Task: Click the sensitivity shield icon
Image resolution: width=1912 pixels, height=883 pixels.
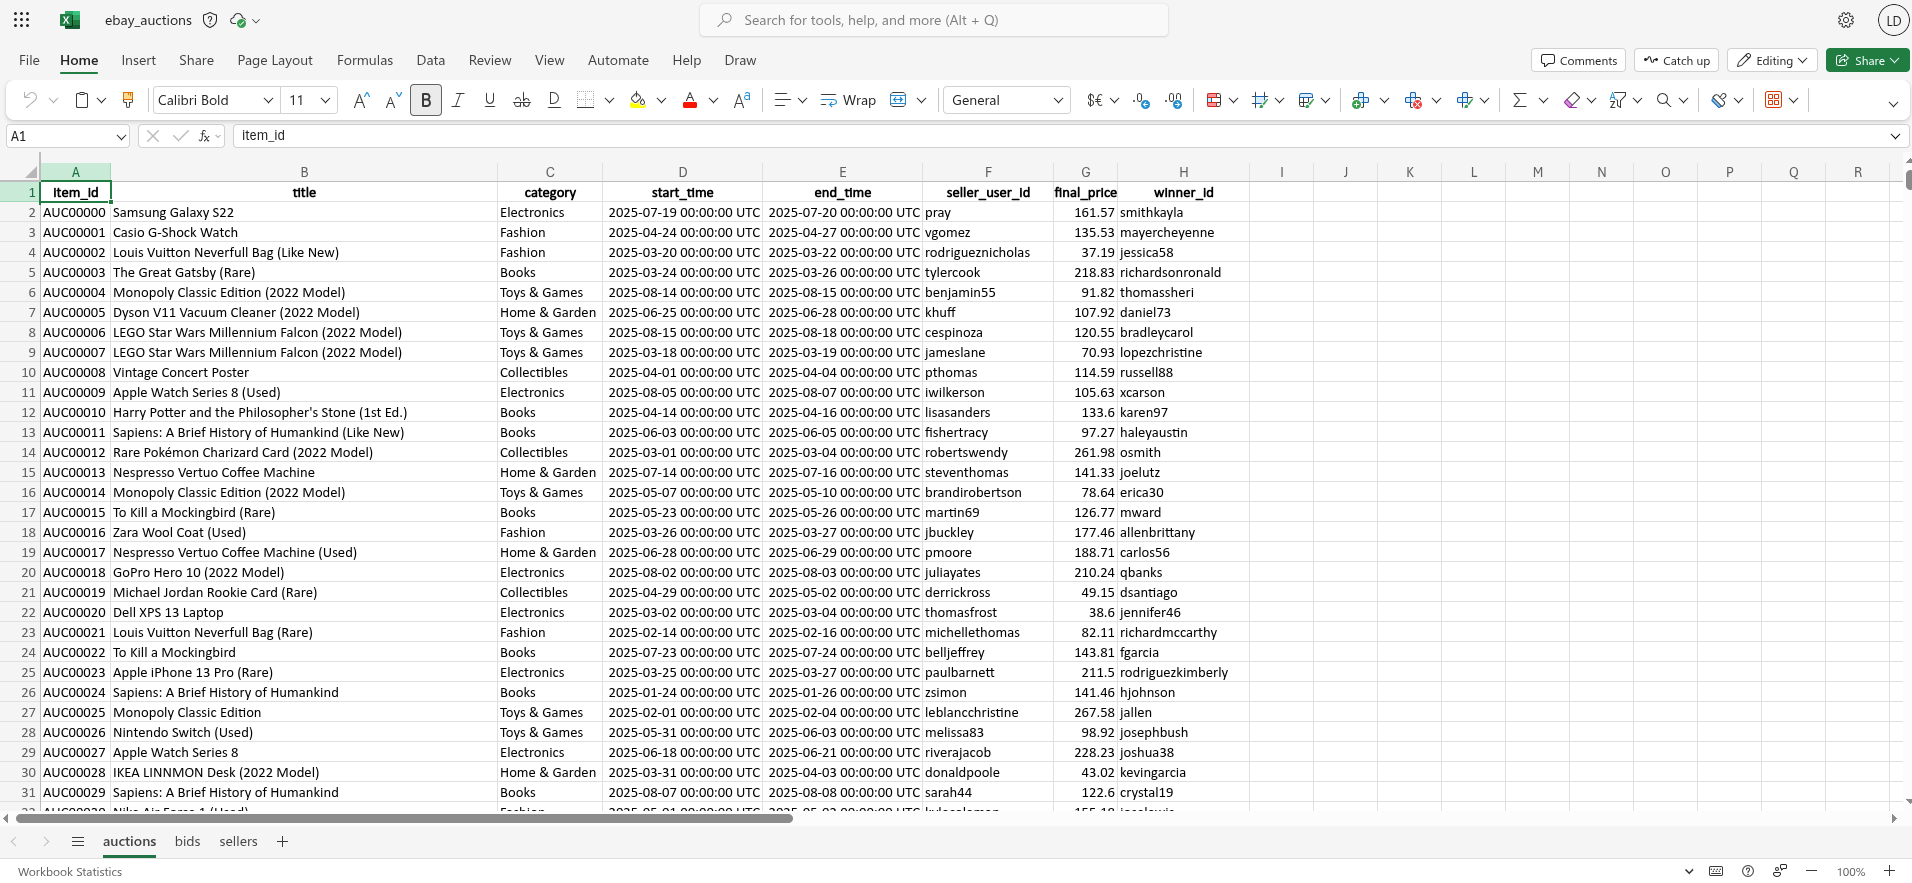Action: coord(210,20)
